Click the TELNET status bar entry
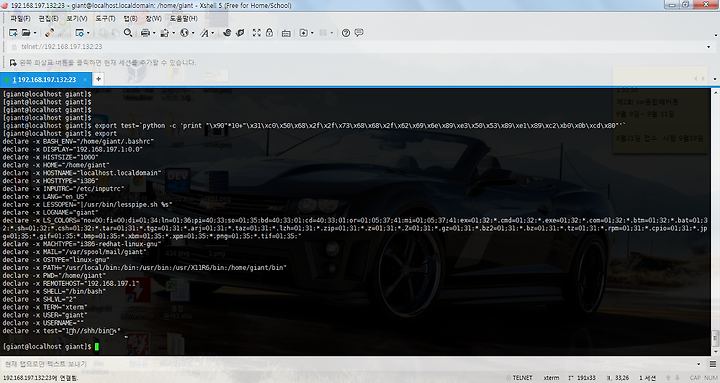The width and height of the screenshot is (720, 383). 523,378
